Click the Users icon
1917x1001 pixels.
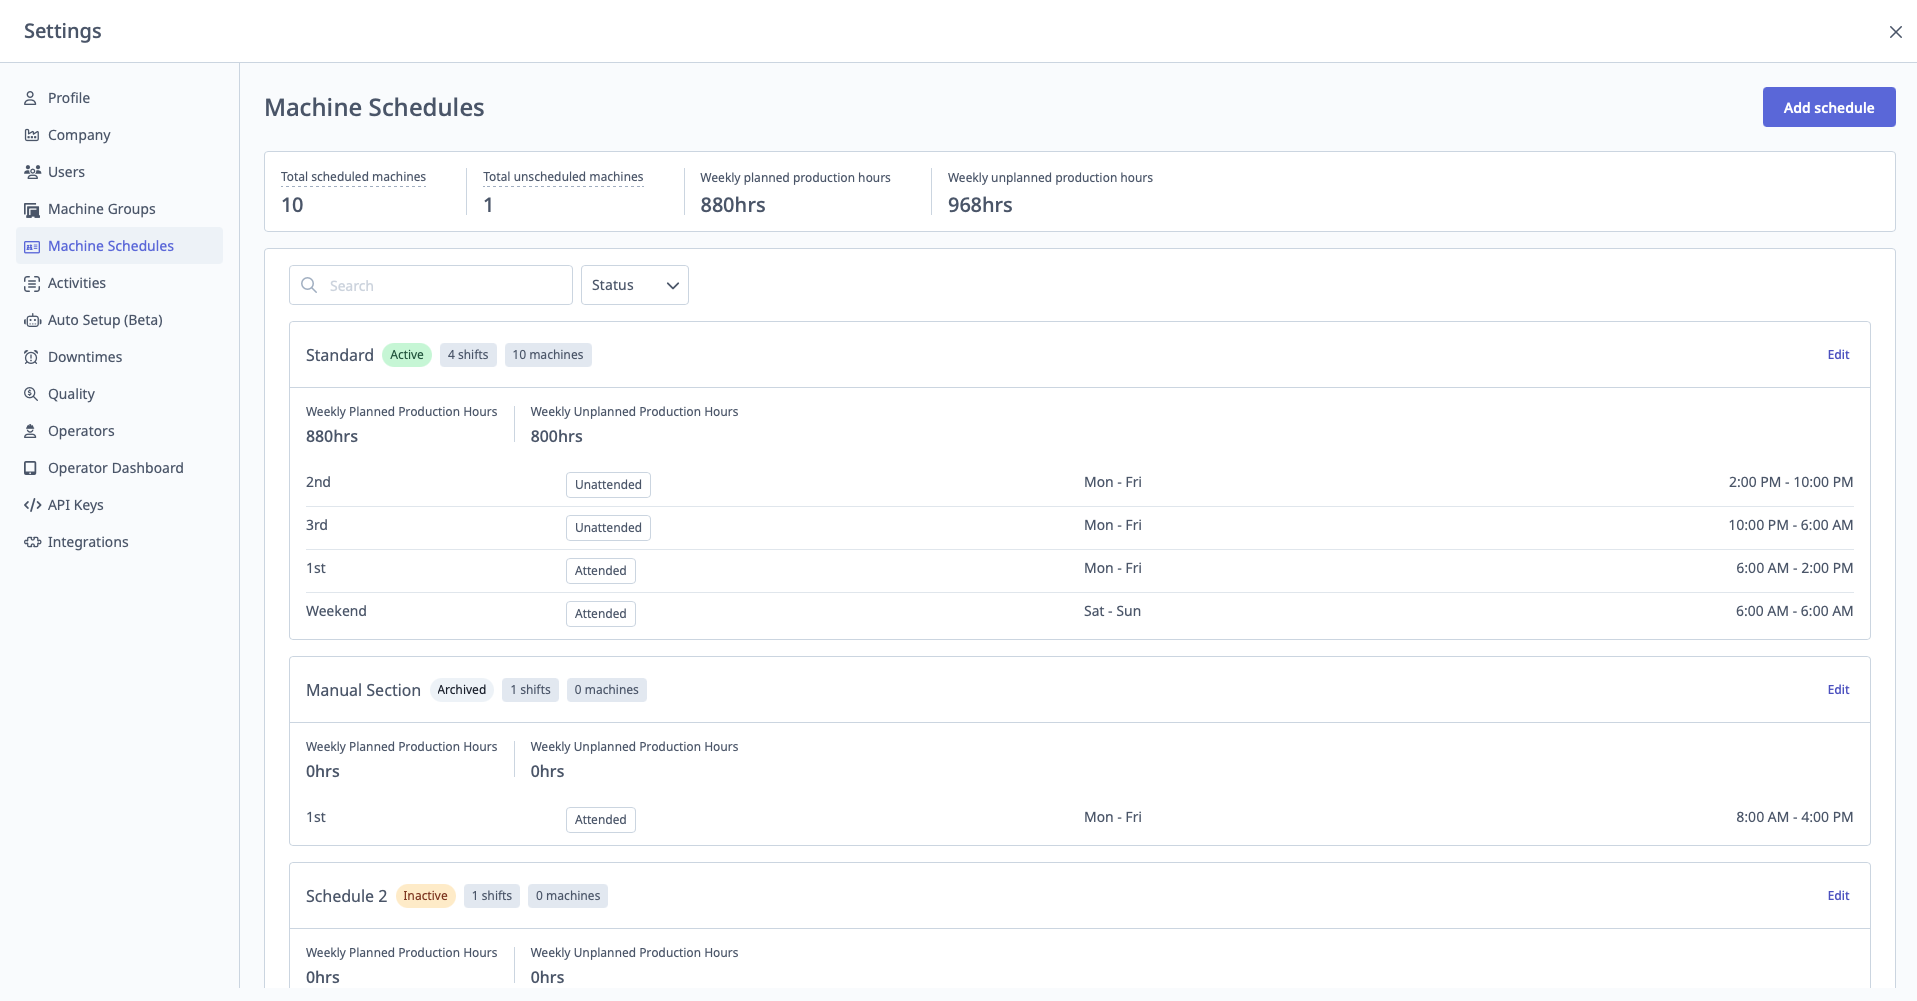(31, 171)
